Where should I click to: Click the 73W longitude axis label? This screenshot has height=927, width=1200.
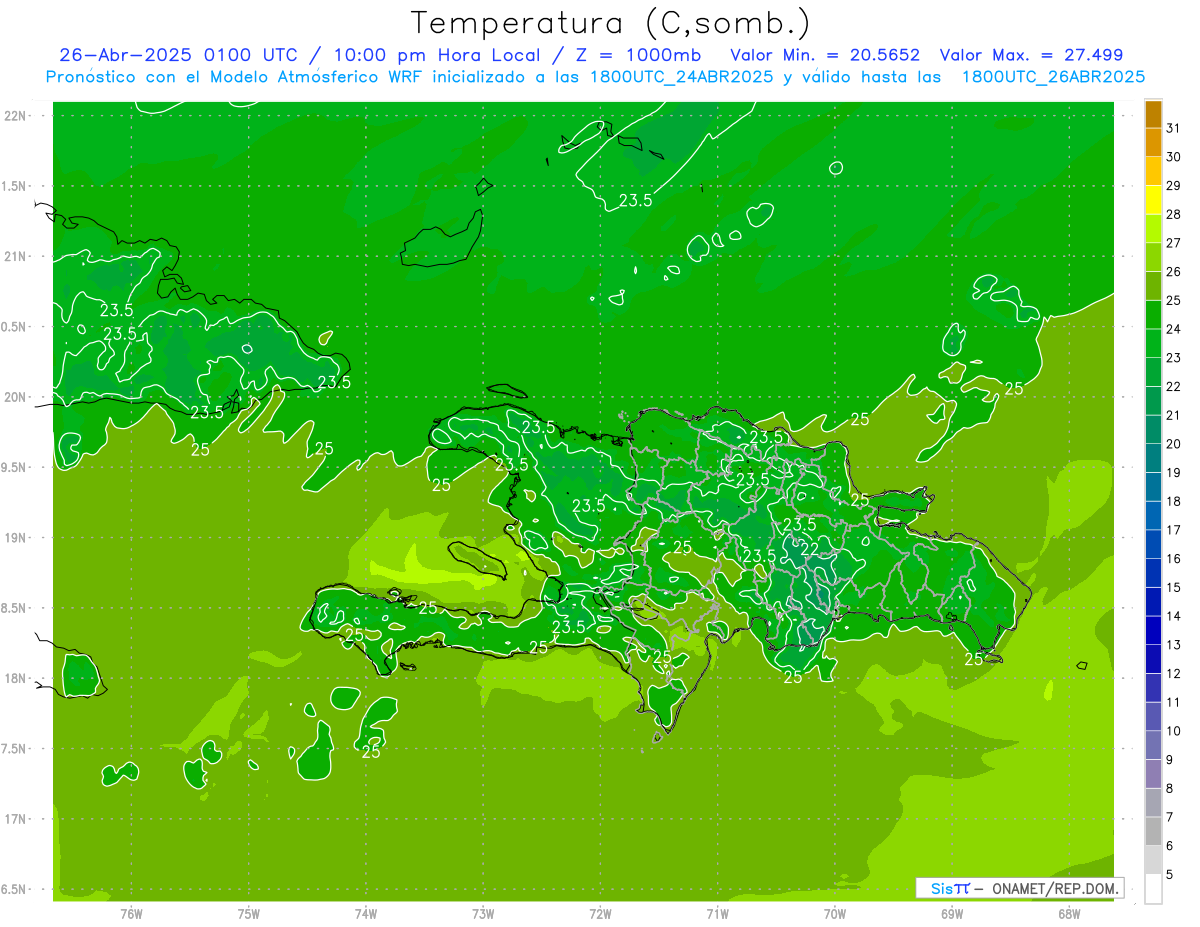coord(483,914)
